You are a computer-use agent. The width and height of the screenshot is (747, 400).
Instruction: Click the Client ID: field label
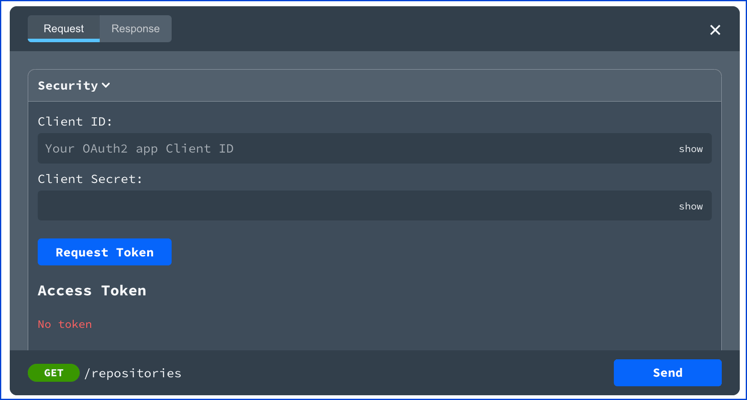75,122
